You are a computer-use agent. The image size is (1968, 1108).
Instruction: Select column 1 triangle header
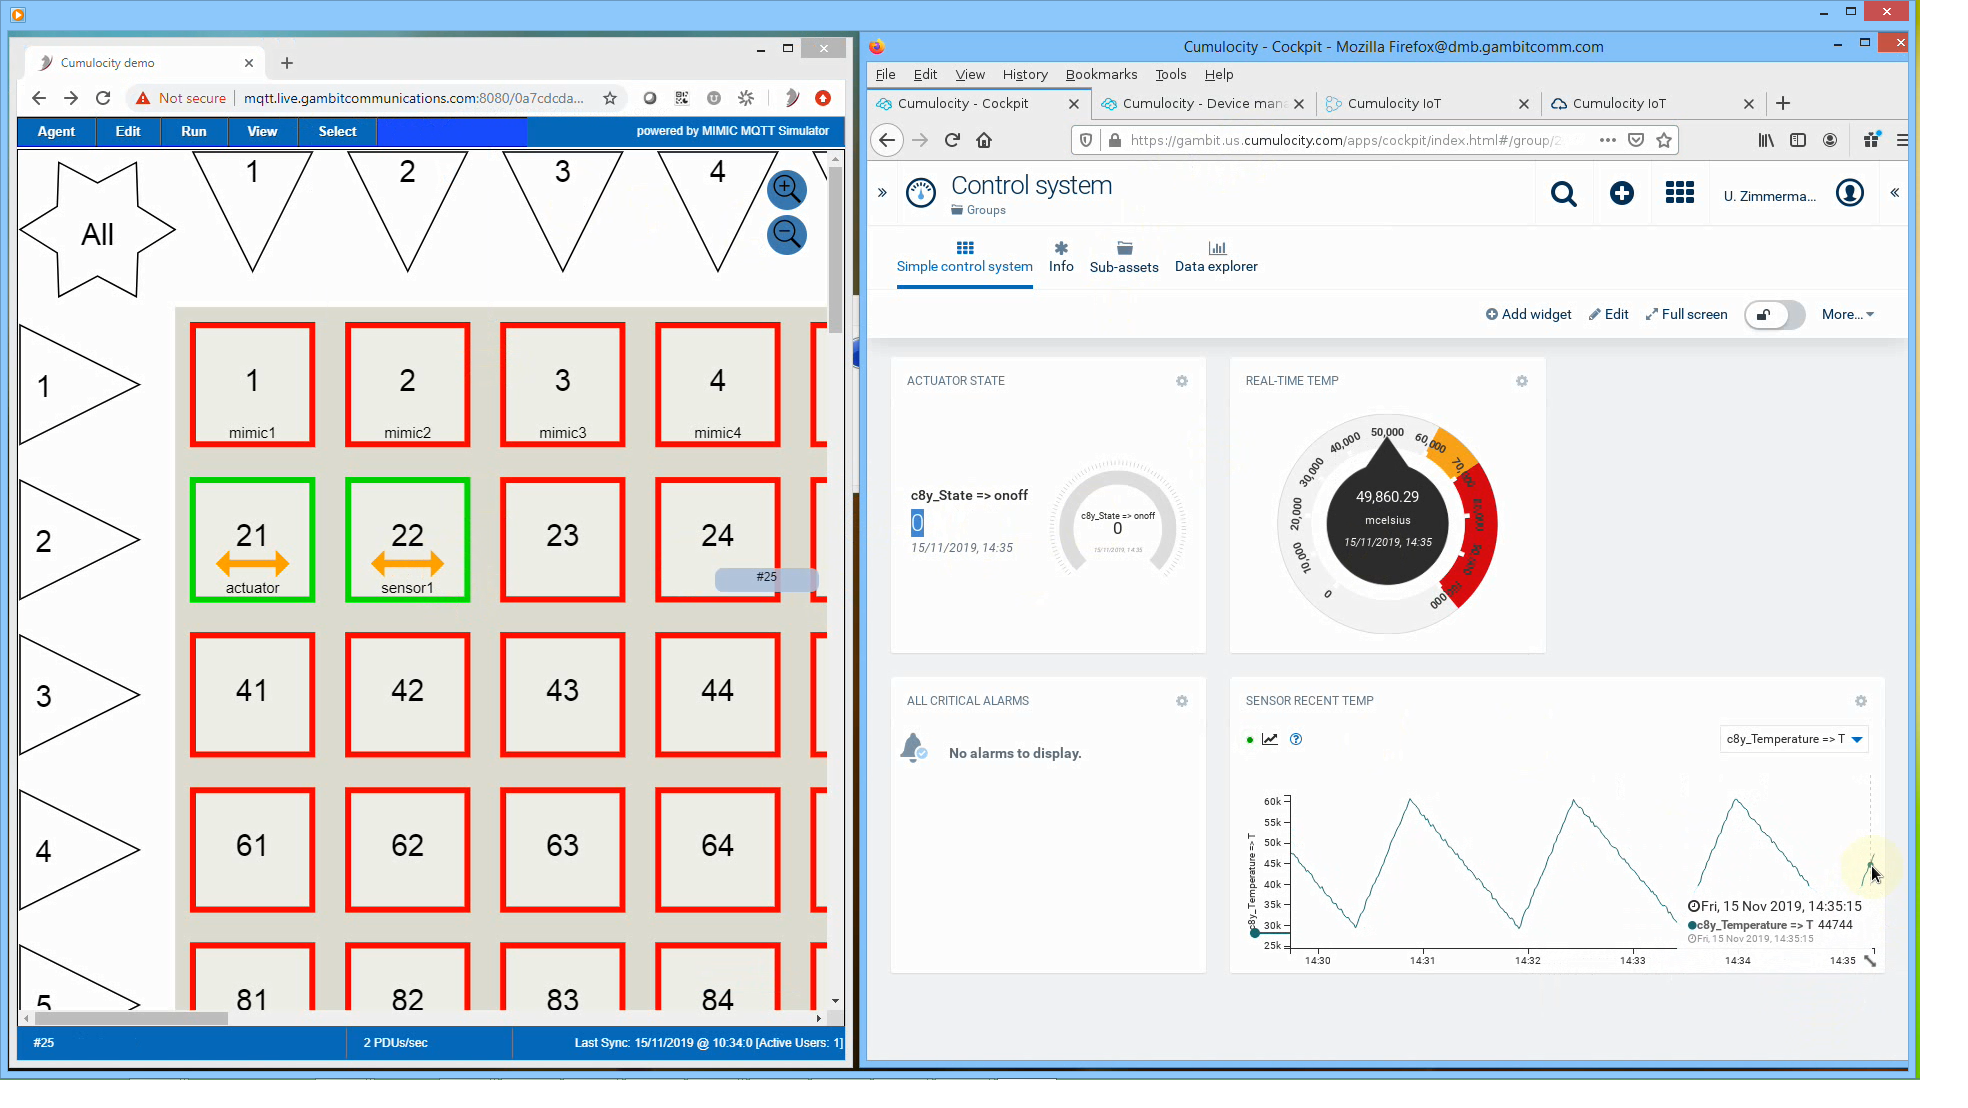point(252,211)
